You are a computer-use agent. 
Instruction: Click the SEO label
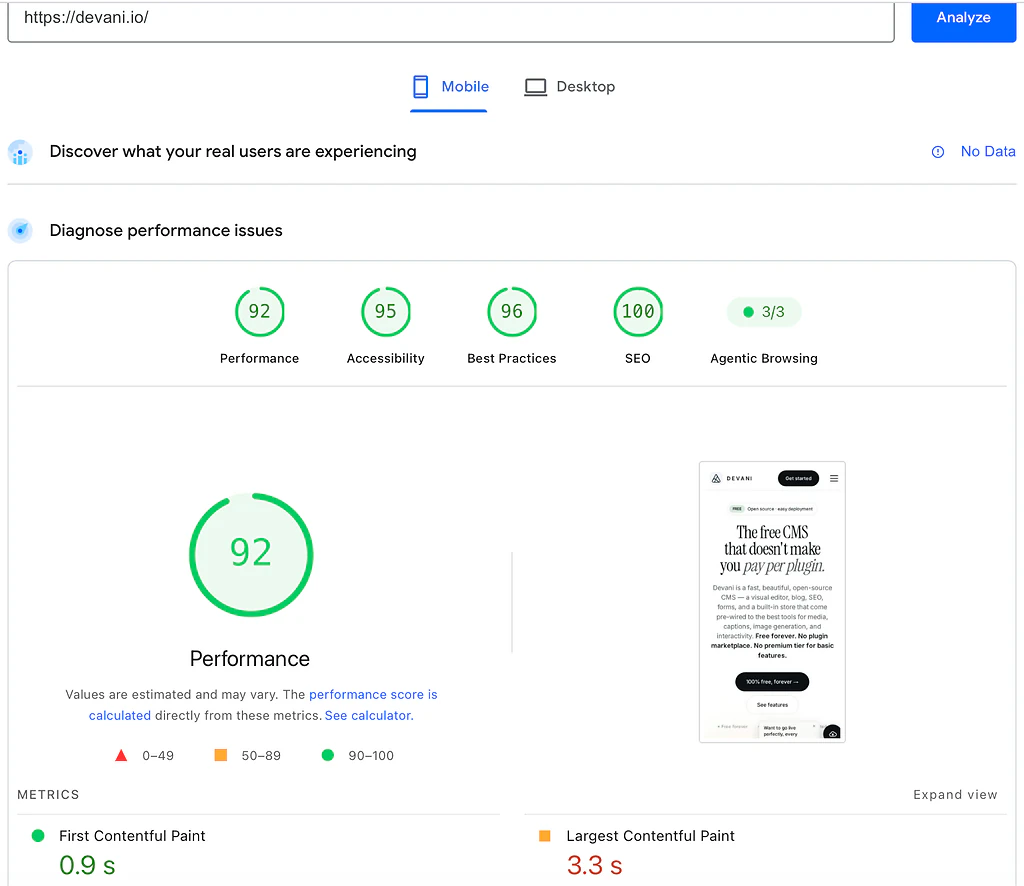(637, 358)
